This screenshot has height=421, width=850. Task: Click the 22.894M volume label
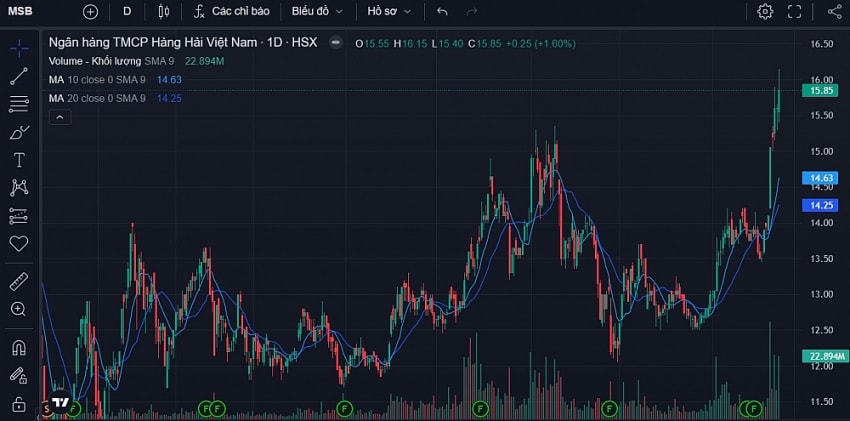(824, 356)
